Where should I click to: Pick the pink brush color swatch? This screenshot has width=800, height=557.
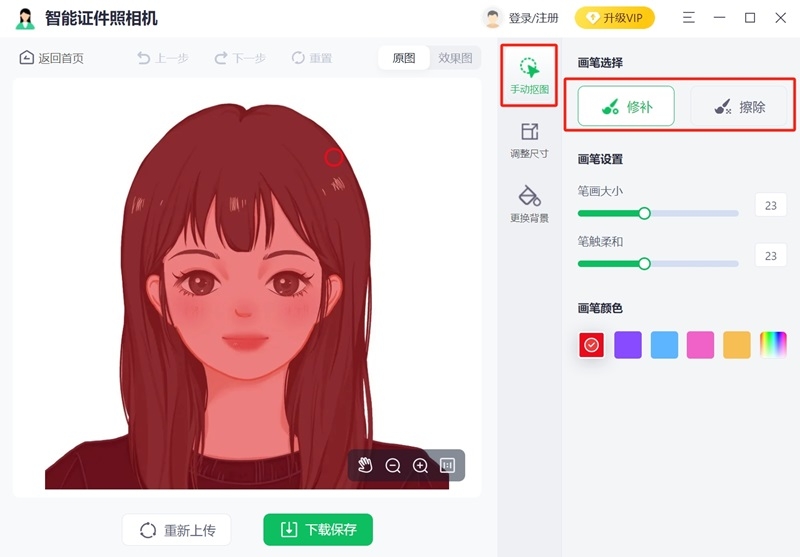(x=701, y=345)
